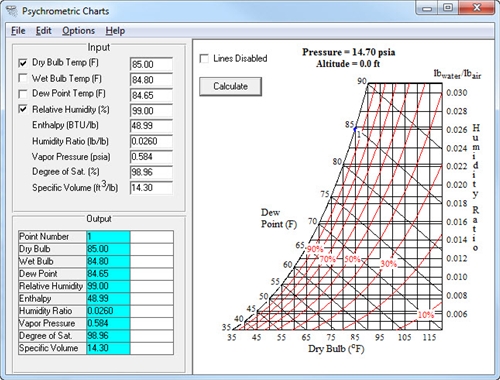Click the Dry Bulb Temp input field
The height and width of the screenshot is (380, 500).
pyautogui.click(x=151, y=64)
